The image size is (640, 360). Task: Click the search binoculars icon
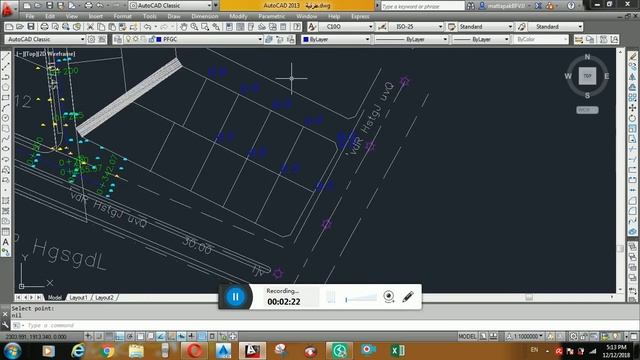471,6
